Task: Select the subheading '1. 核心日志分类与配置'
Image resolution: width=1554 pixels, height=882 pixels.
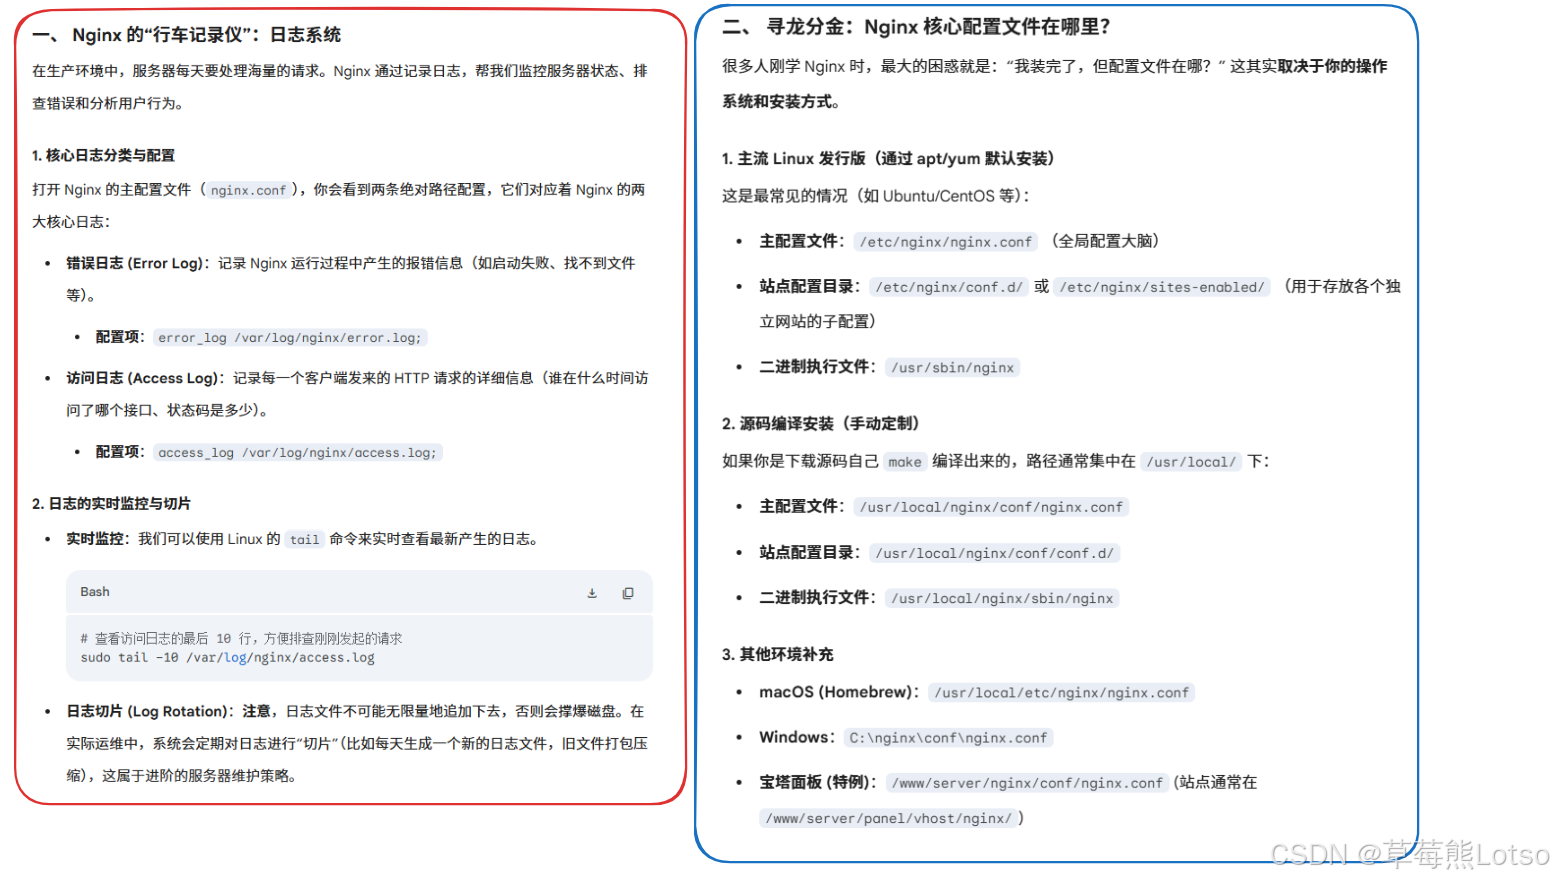Action: pyautogui.click(x=104, y=155)
